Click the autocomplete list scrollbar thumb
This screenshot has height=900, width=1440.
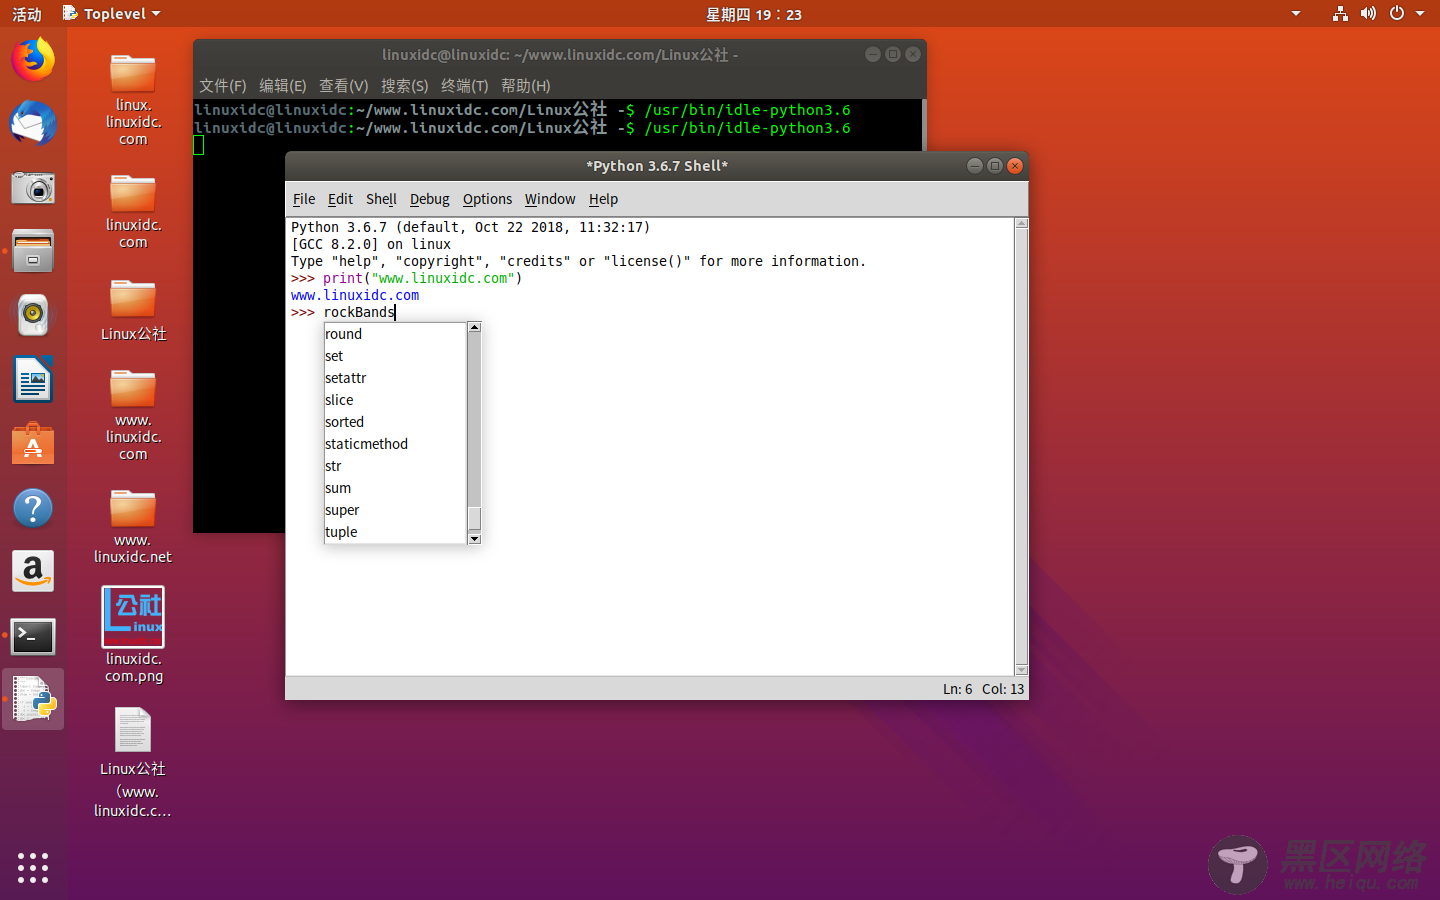pos(475,519)
